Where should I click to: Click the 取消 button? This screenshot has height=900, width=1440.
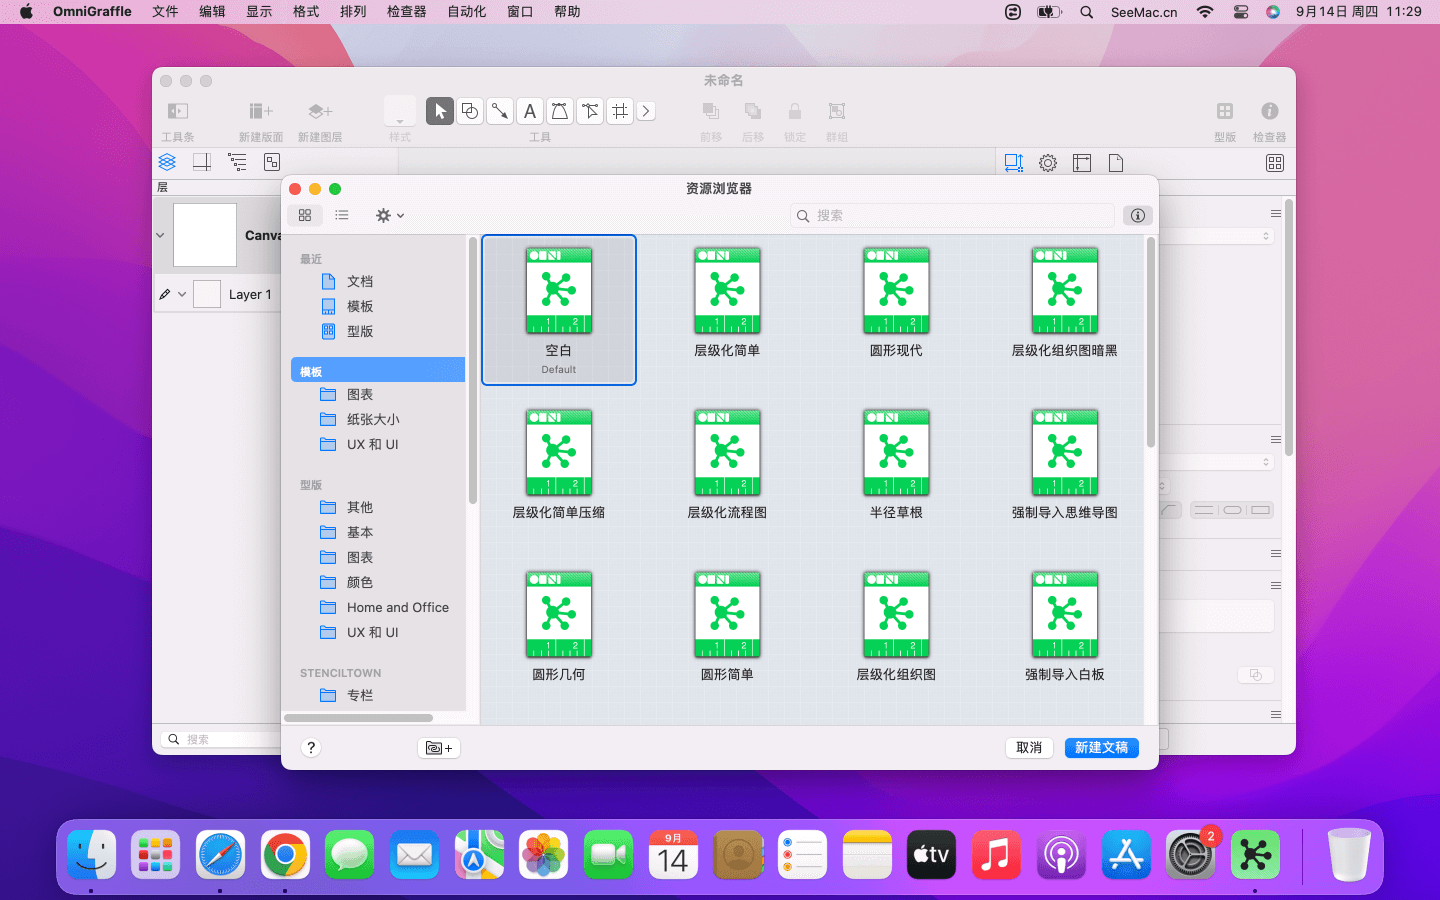[x=1029, y=748]
